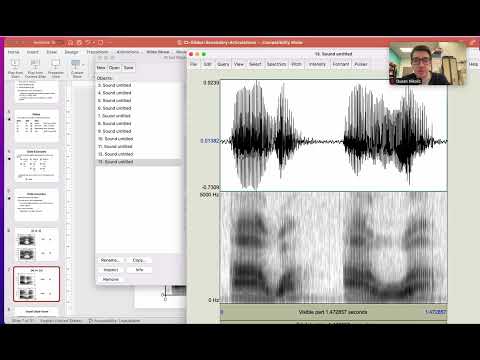This screenshot has height=360, width=480.
Task: Select '9. Sound untitled' in Objects list
Action: (x=139, y=131)
